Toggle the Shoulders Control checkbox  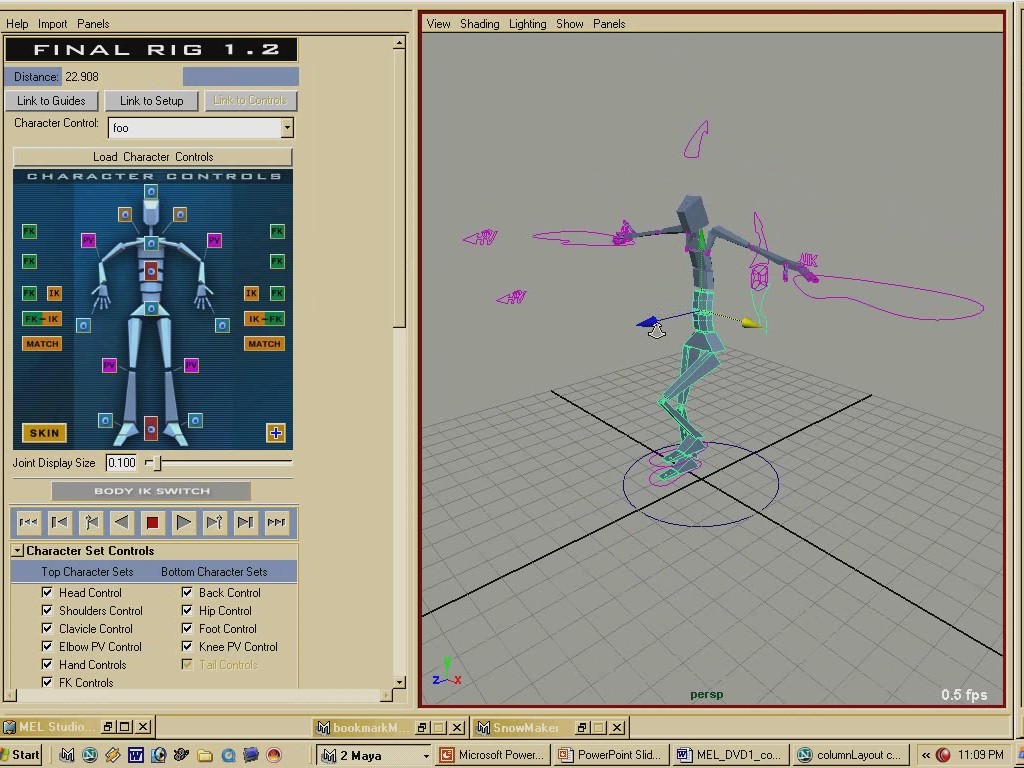[47, 611]
